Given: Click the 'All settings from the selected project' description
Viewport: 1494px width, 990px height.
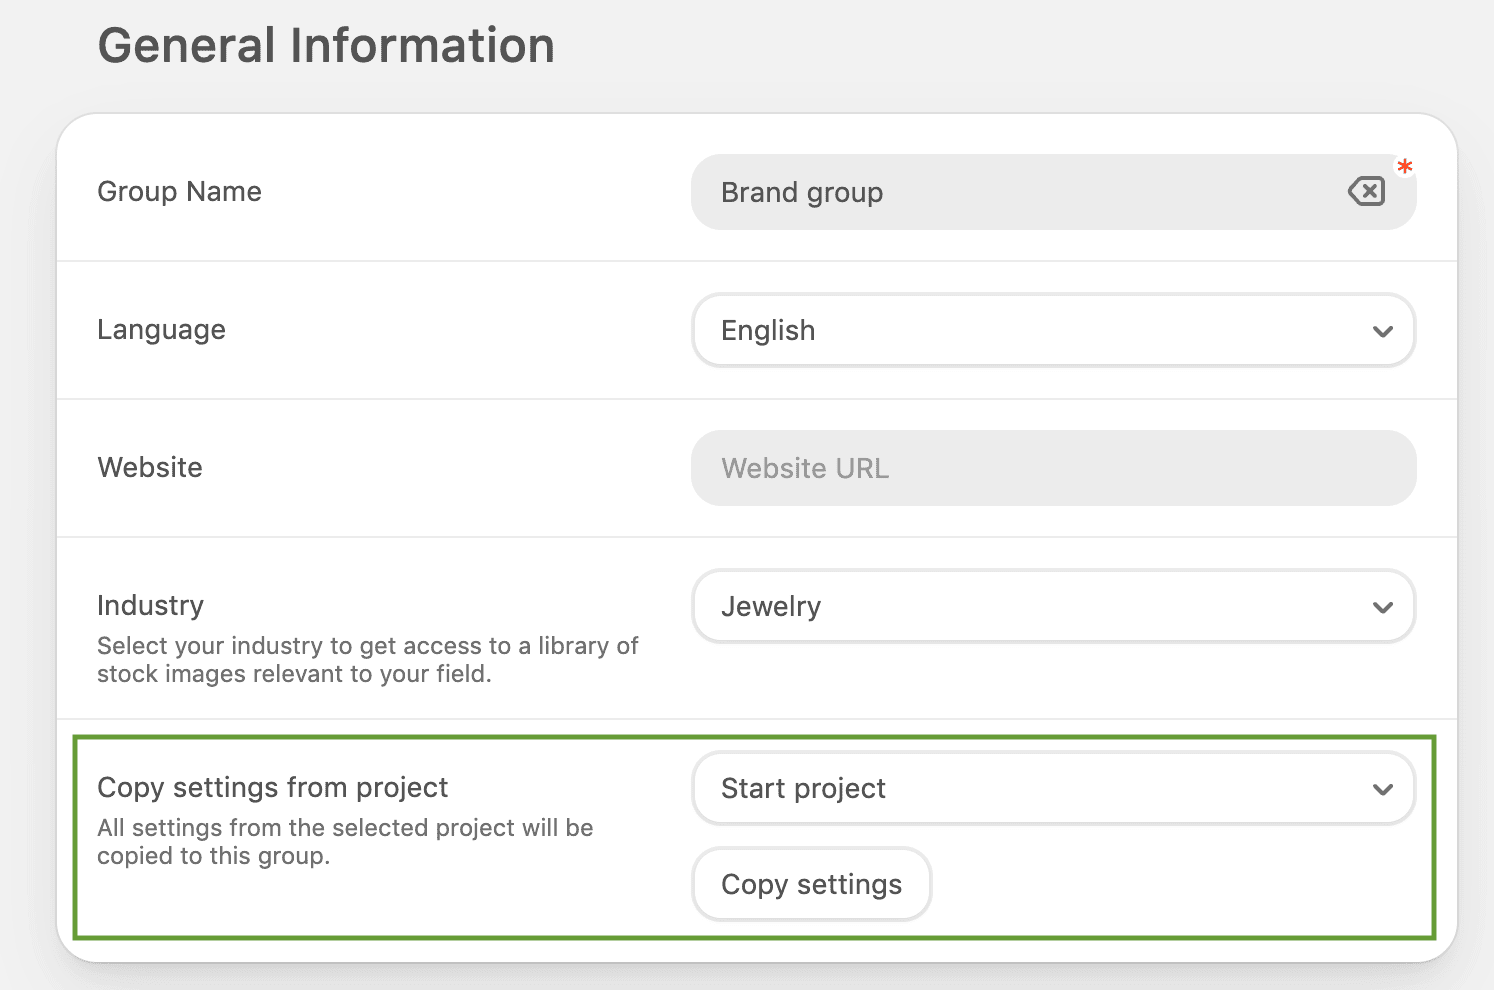Looking at the screenshot, I should pyautogui.click(x=345, y=828).
